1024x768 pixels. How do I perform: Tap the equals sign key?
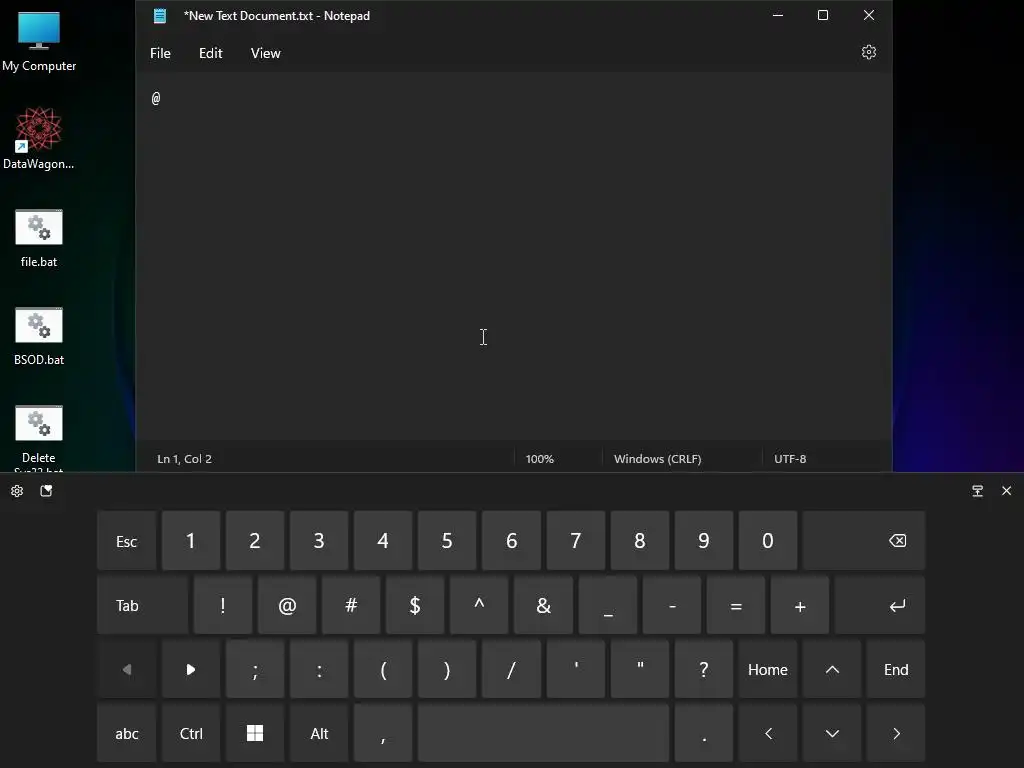coord(736,605)
